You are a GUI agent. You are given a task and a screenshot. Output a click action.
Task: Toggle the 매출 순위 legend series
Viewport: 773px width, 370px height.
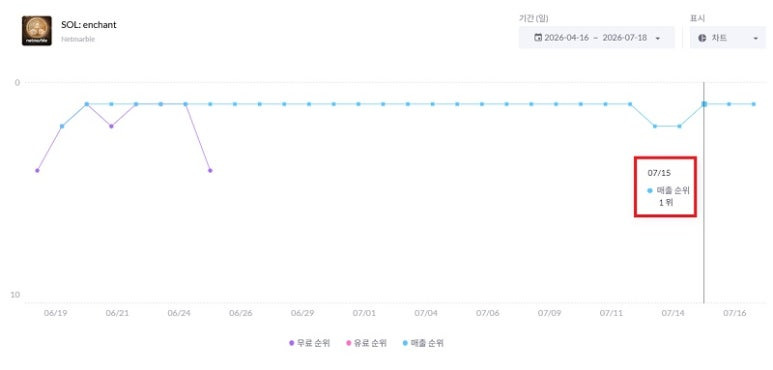tap(423, 343)
